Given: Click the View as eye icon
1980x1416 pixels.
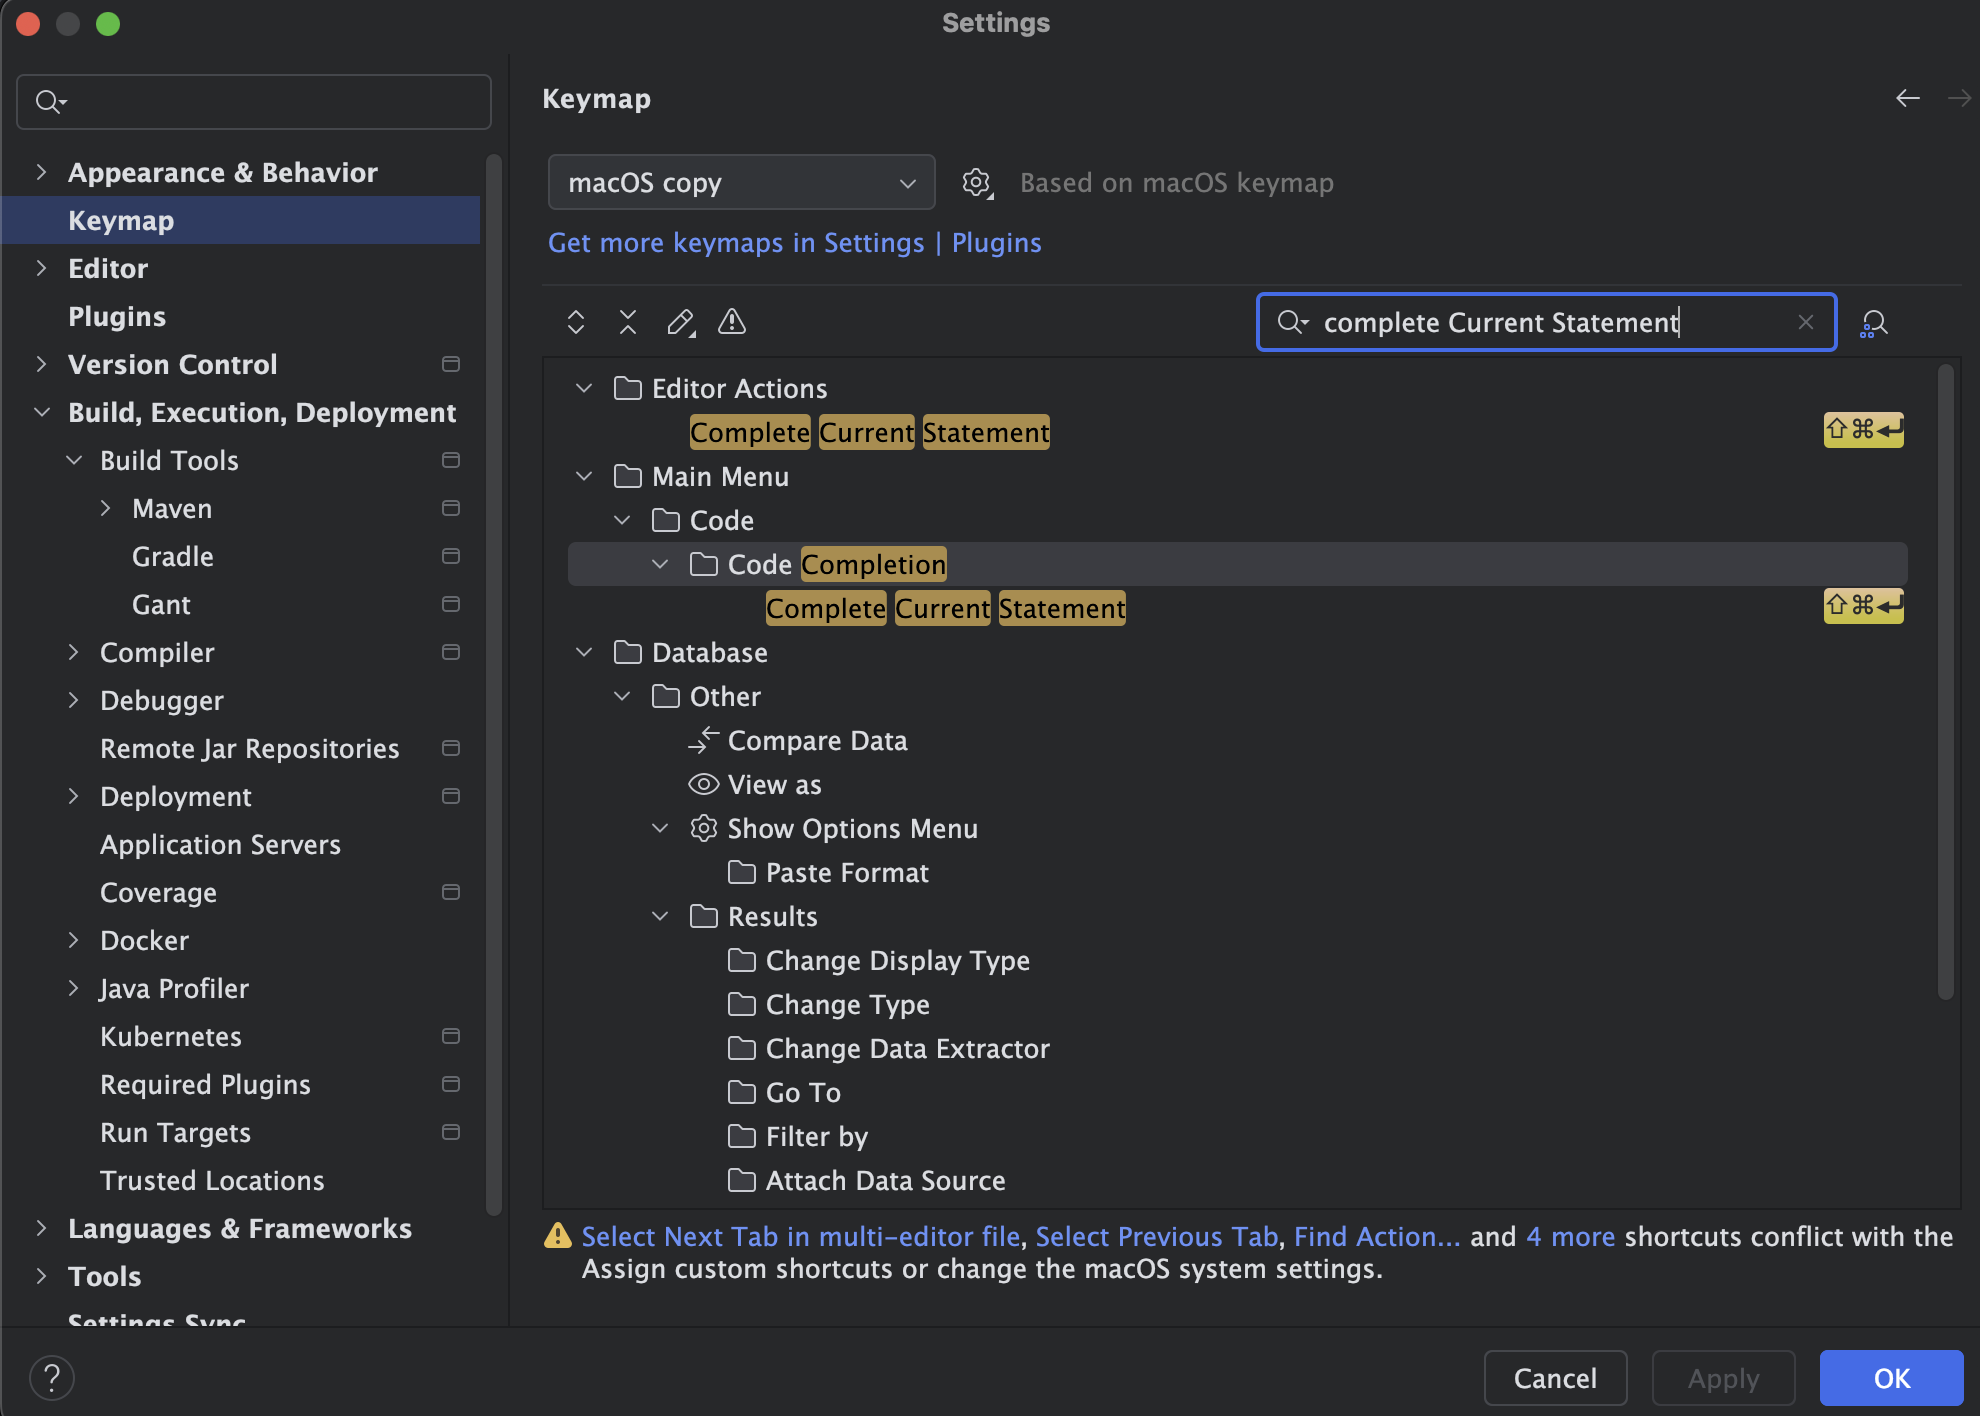Looking at the screenshot, I should pyautogui.click(x=704, y=784).
